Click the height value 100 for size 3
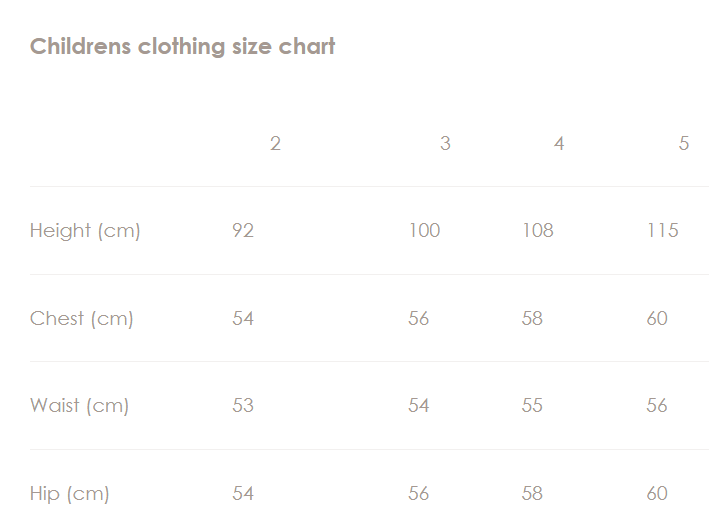 424,231
